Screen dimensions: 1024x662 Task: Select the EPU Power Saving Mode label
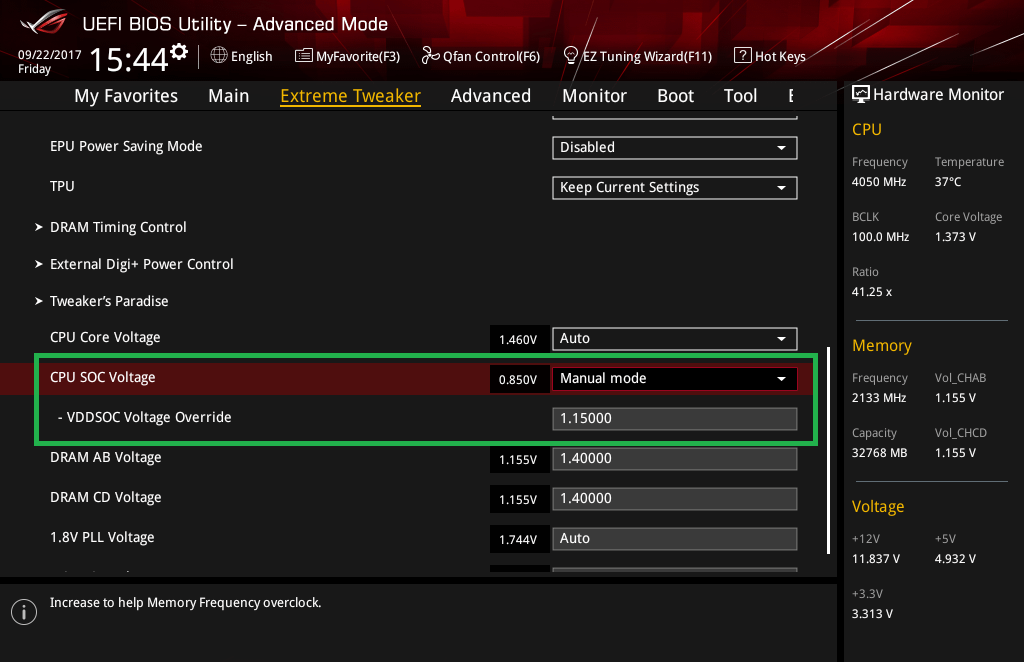pos(126,146)
